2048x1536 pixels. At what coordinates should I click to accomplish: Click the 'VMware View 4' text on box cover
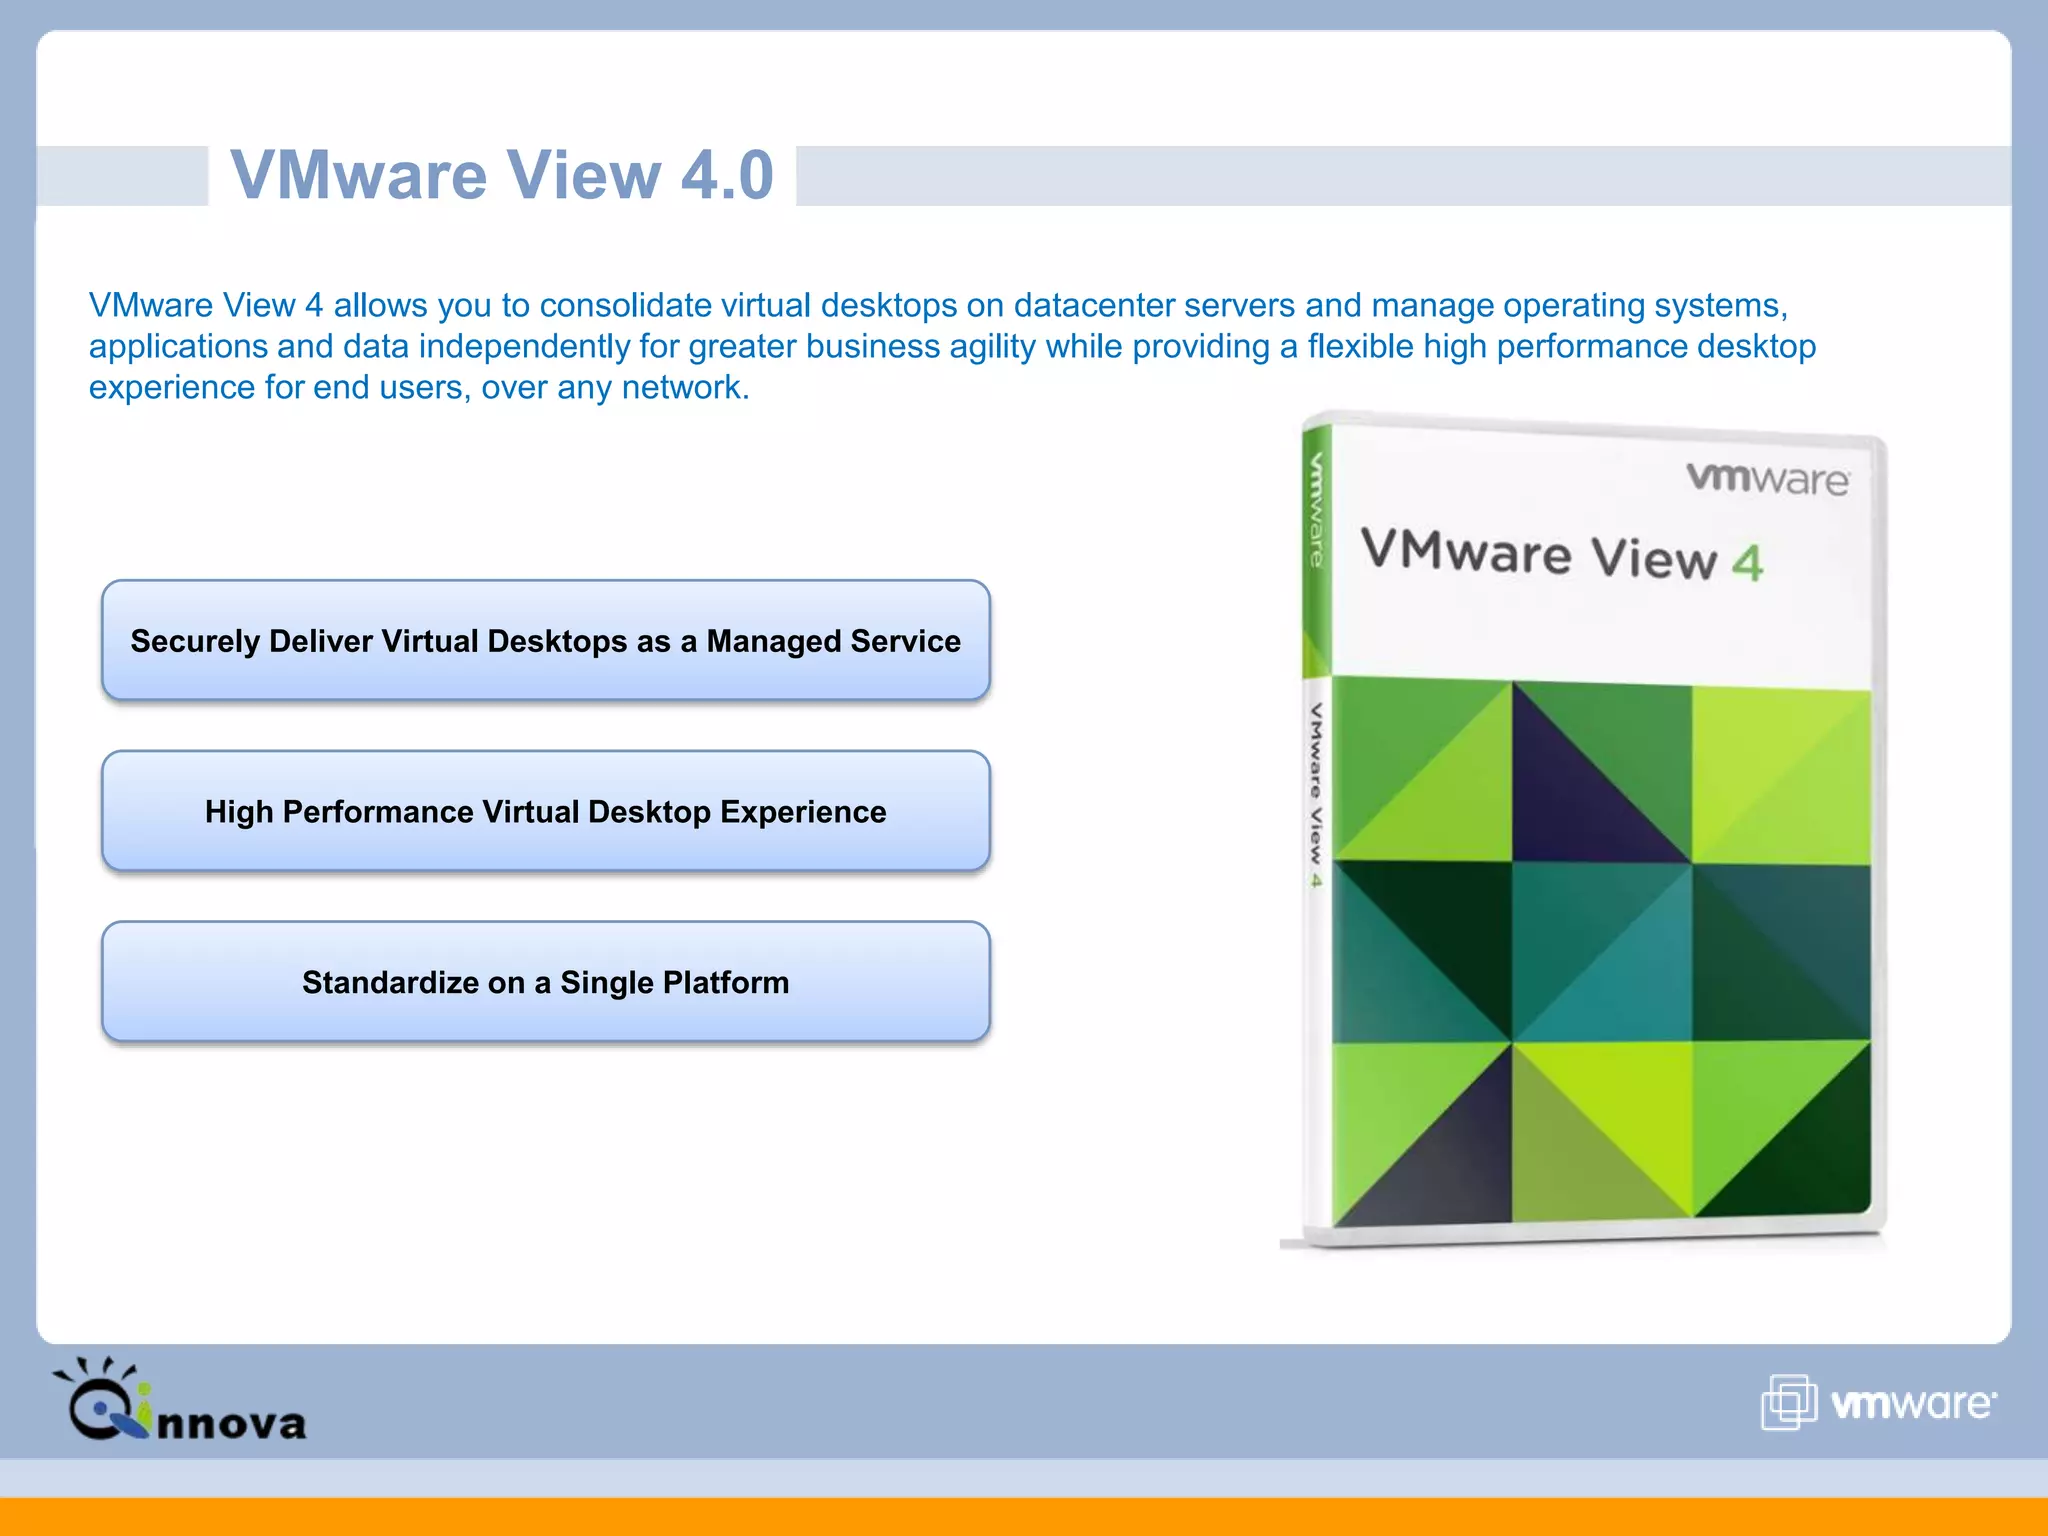click(1562, 556)
